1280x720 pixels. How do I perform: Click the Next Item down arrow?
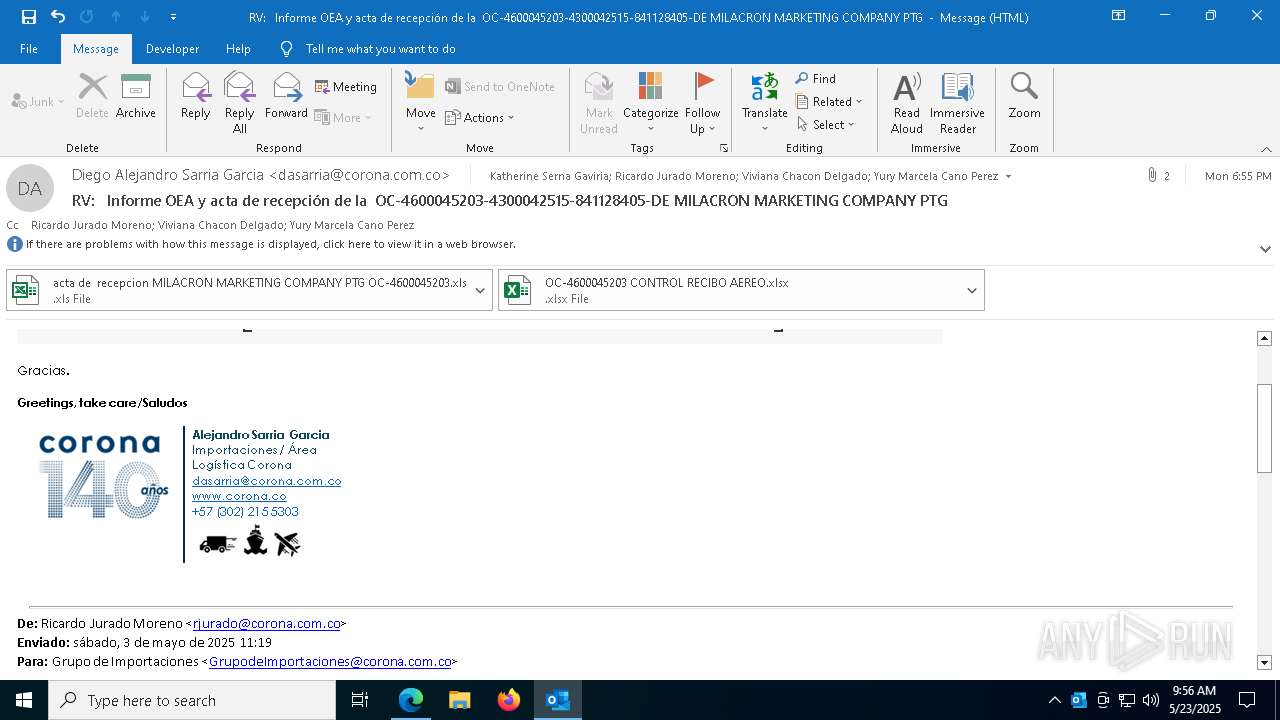(145, 17)
